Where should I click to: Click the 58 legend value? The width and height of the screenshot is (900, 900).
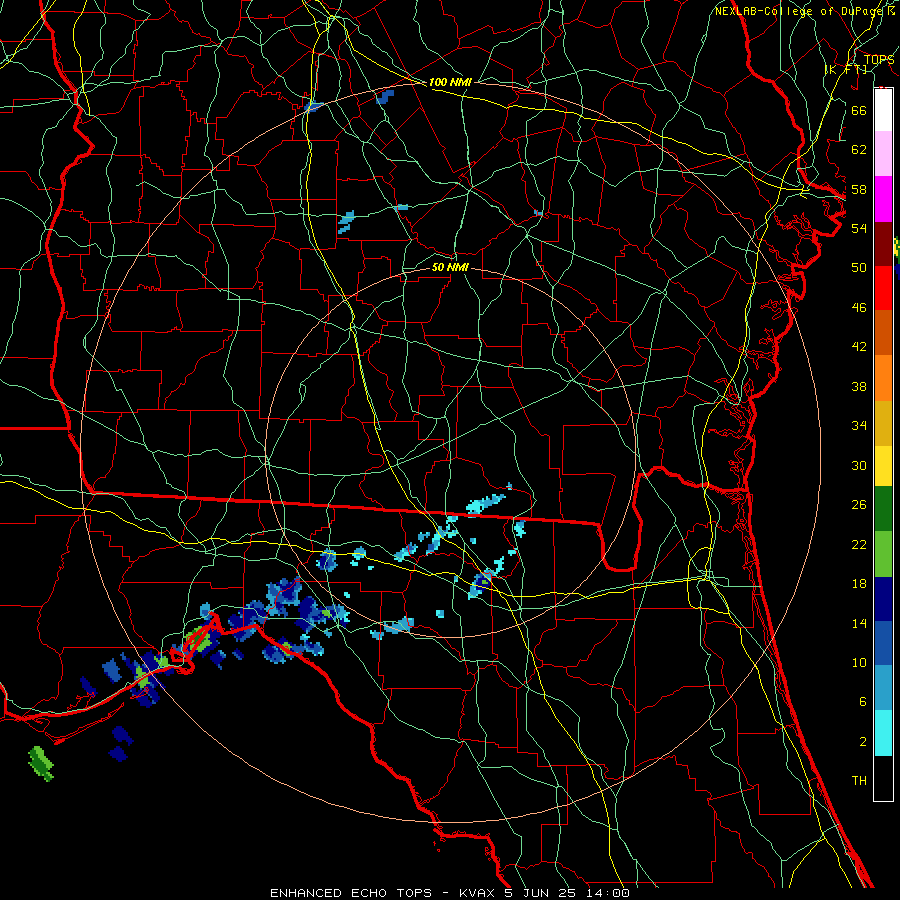click(x=859, y=189)
